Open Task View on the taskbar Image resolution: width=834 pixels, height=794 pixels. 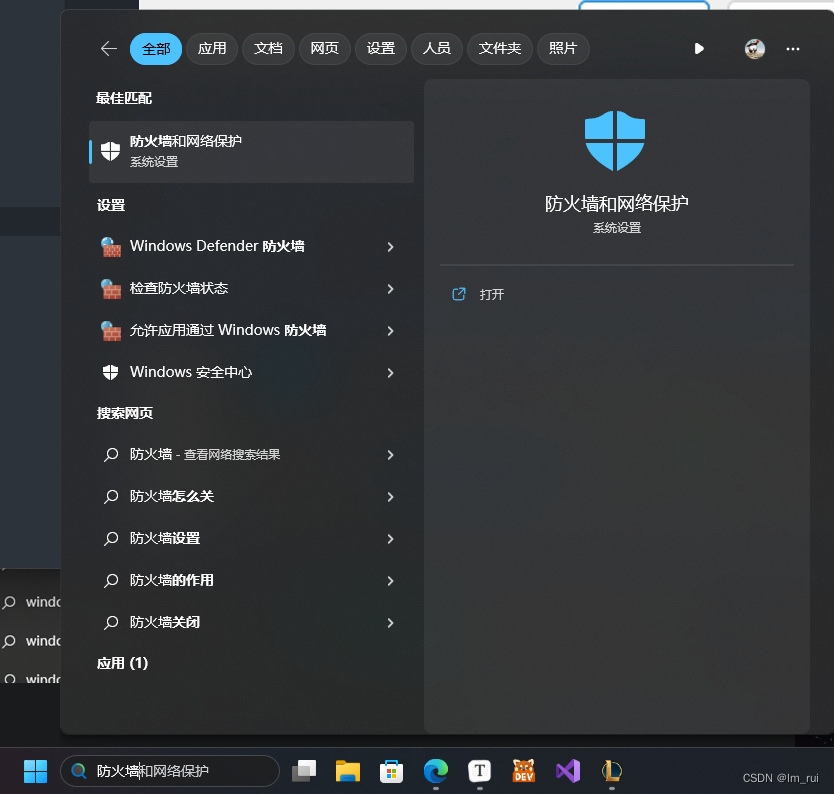click(x=304, y=771)
